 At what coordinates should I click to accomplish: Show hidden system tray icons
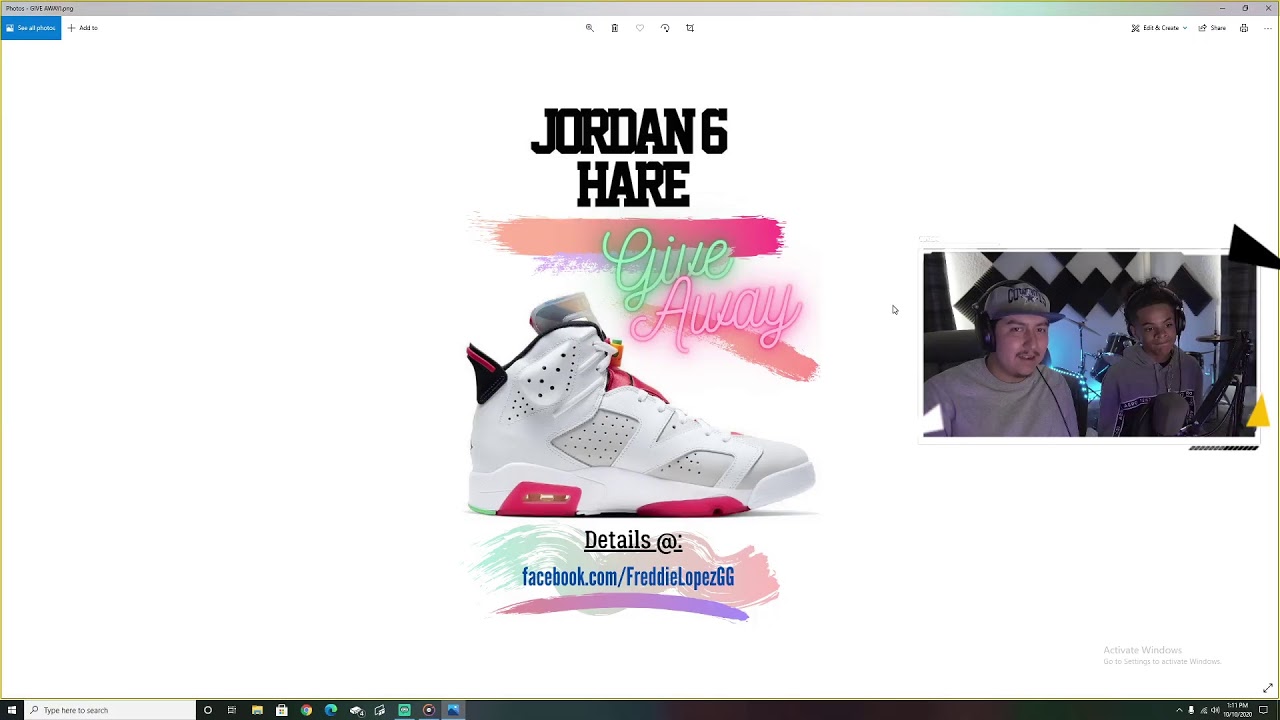(x=1179, y=710)
